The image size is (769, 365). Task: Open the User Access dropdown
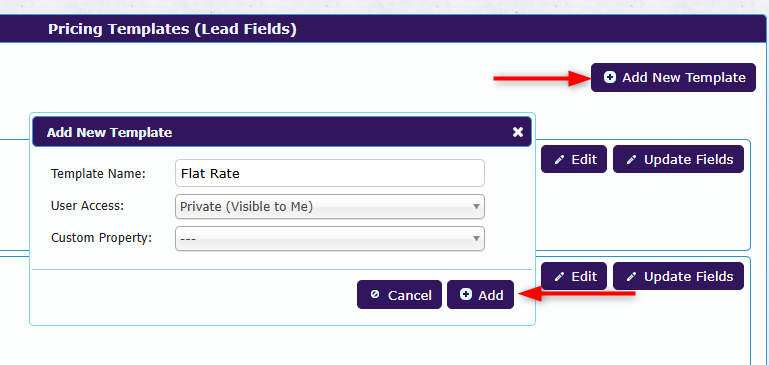pyautogui.click(x=330, y=207)
